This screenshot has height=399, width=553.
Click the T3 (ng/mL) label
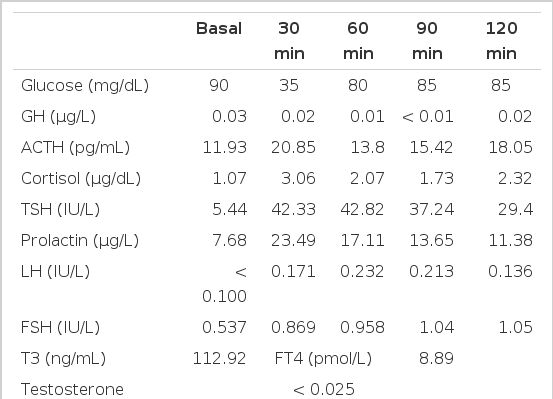[x=63, y=358]
